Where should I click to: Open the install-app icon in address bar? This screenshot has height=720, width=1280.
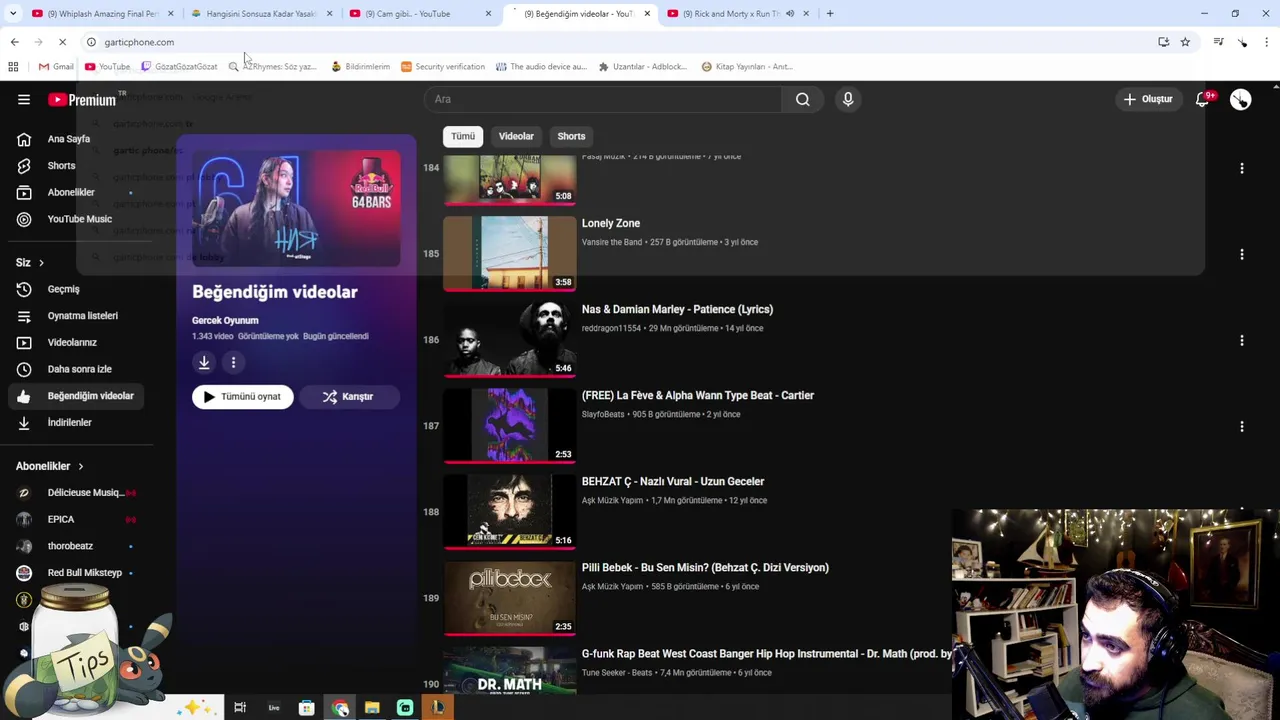point(1163,42)
